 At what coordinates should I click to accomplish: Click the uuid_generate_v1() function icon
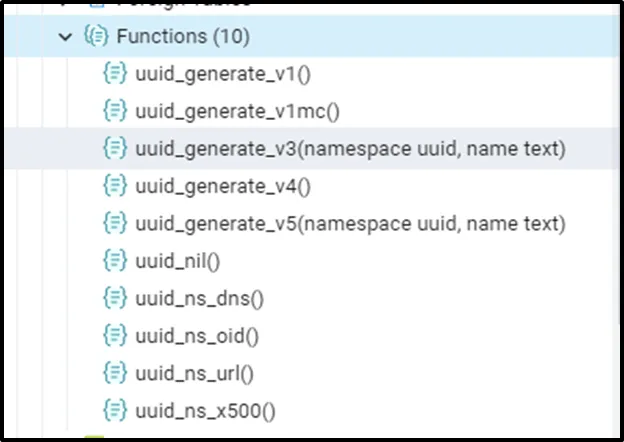[115, 74]
